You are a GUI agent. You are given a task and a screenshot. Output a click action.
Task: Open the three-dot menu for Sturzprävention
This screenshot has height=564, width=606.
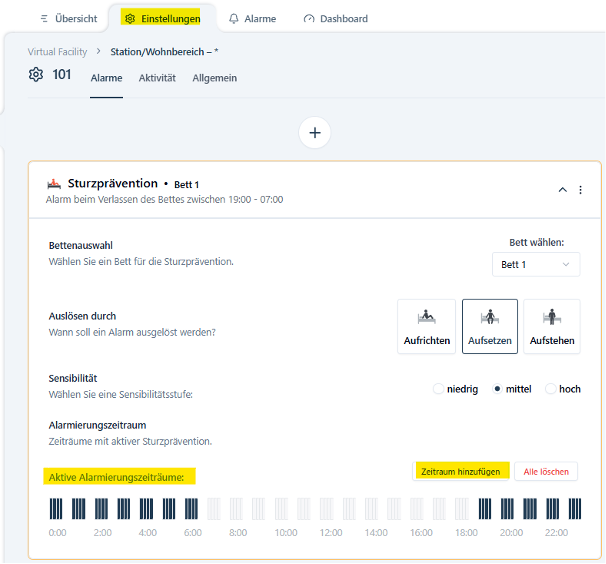tap(581, 190)
